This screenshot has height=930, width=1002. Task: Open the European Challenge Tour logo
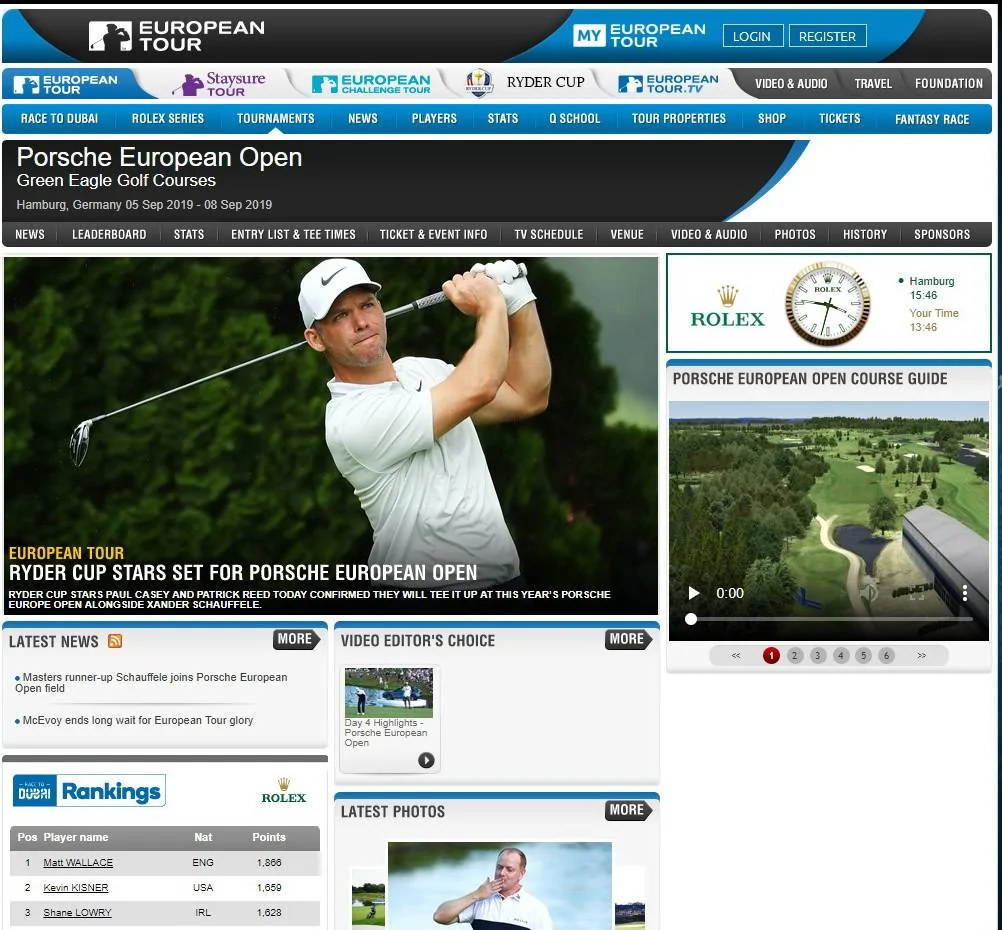point(371,84)
